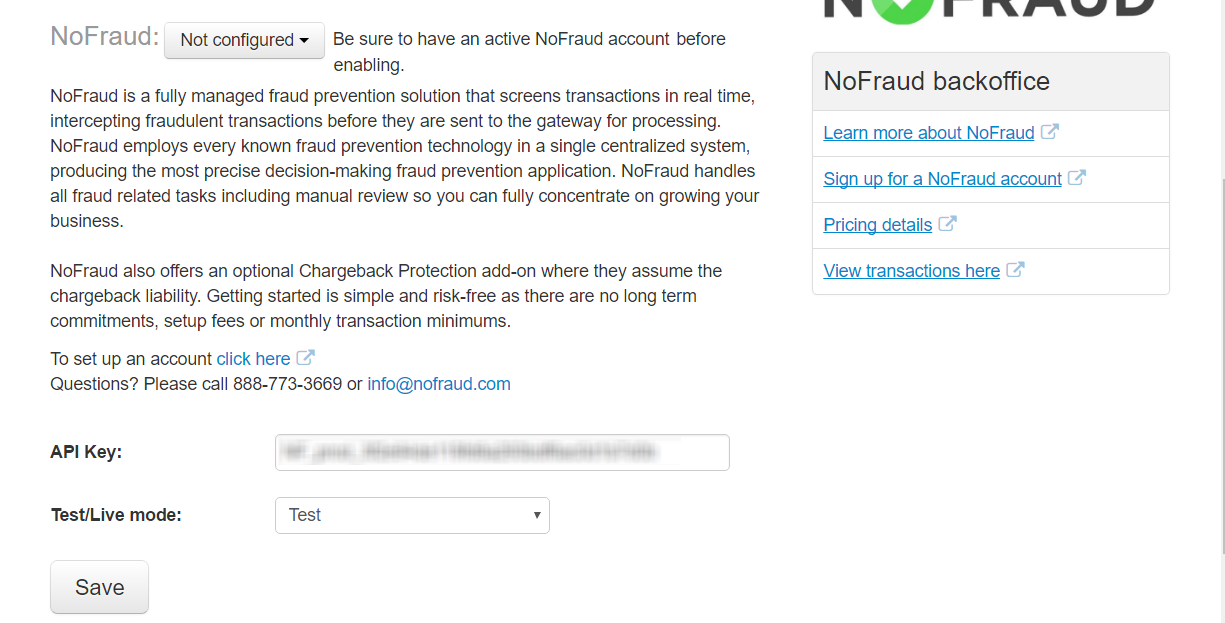Click external-link icon beside Sign up link
Viewport: 1225px width, 623px height.
click(x=1077, y=178)
